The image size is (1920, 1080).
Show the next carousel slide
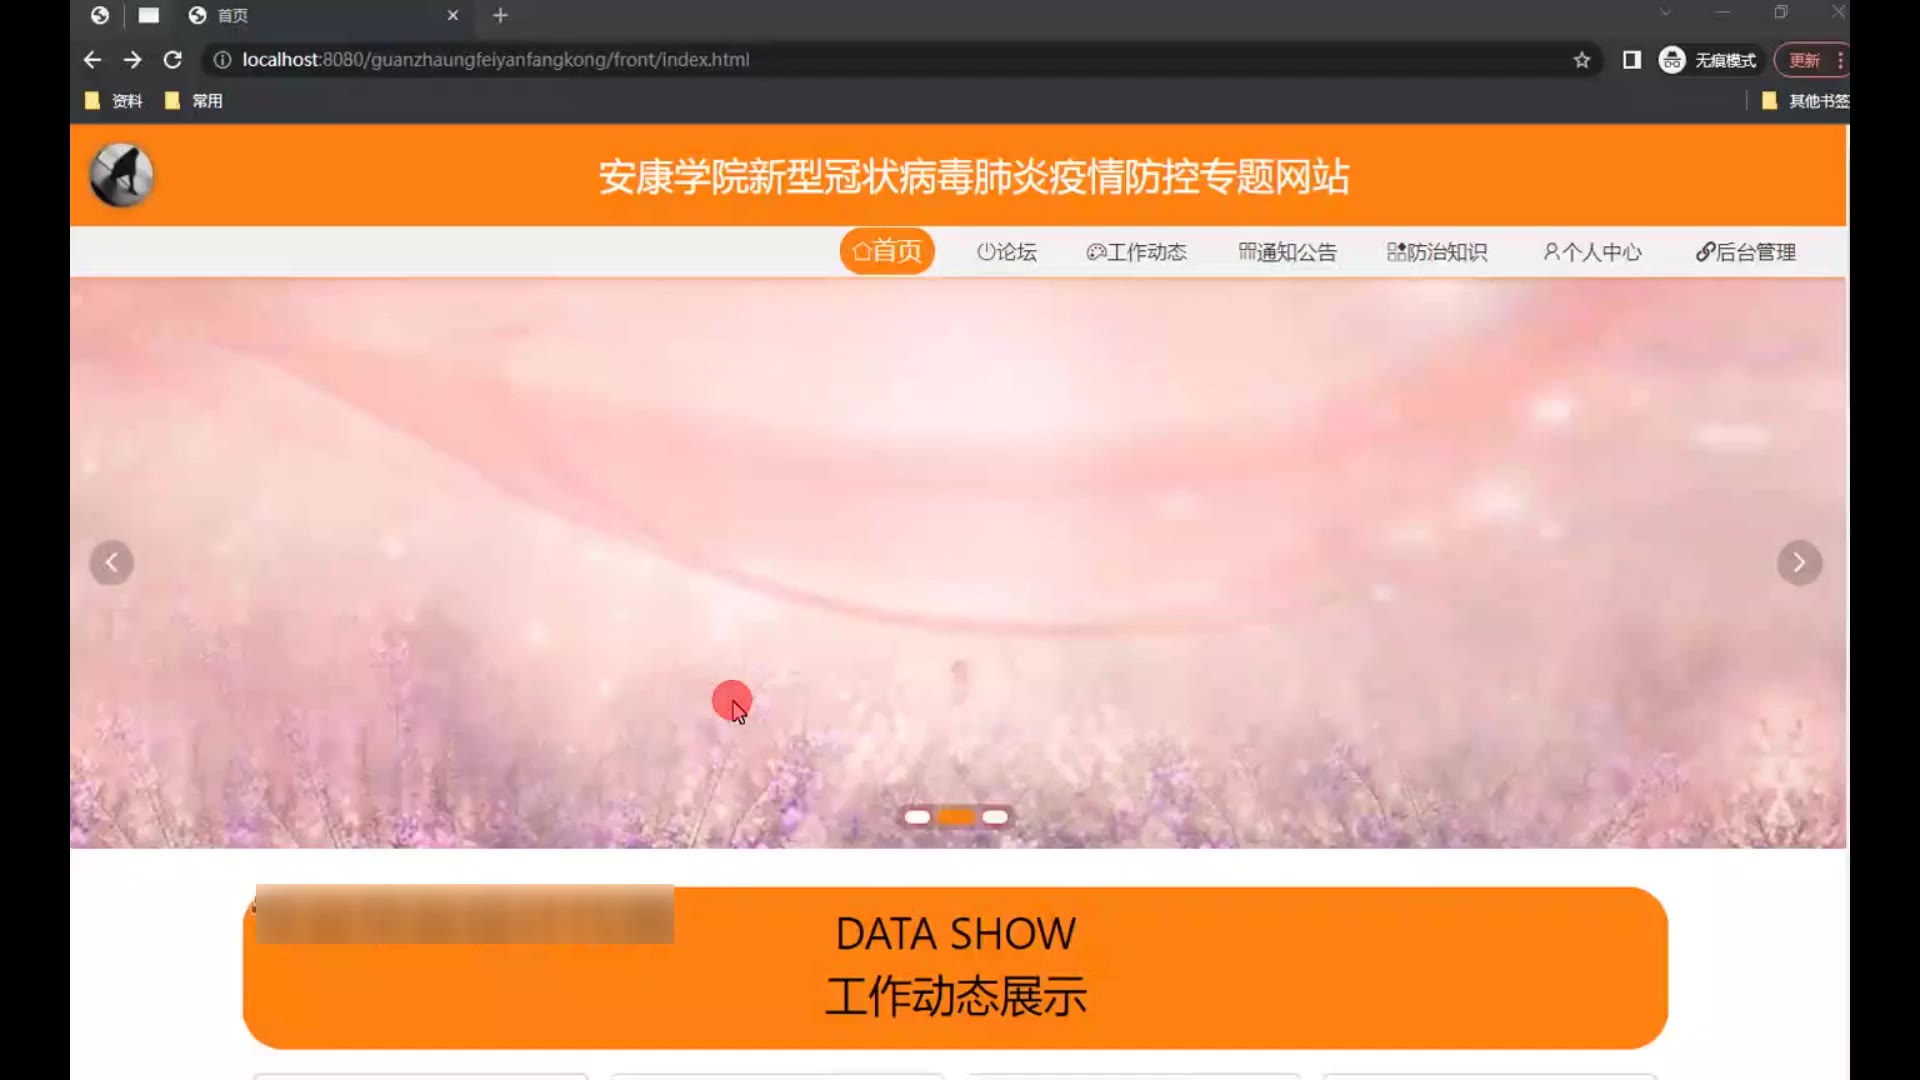point(1798,563)
